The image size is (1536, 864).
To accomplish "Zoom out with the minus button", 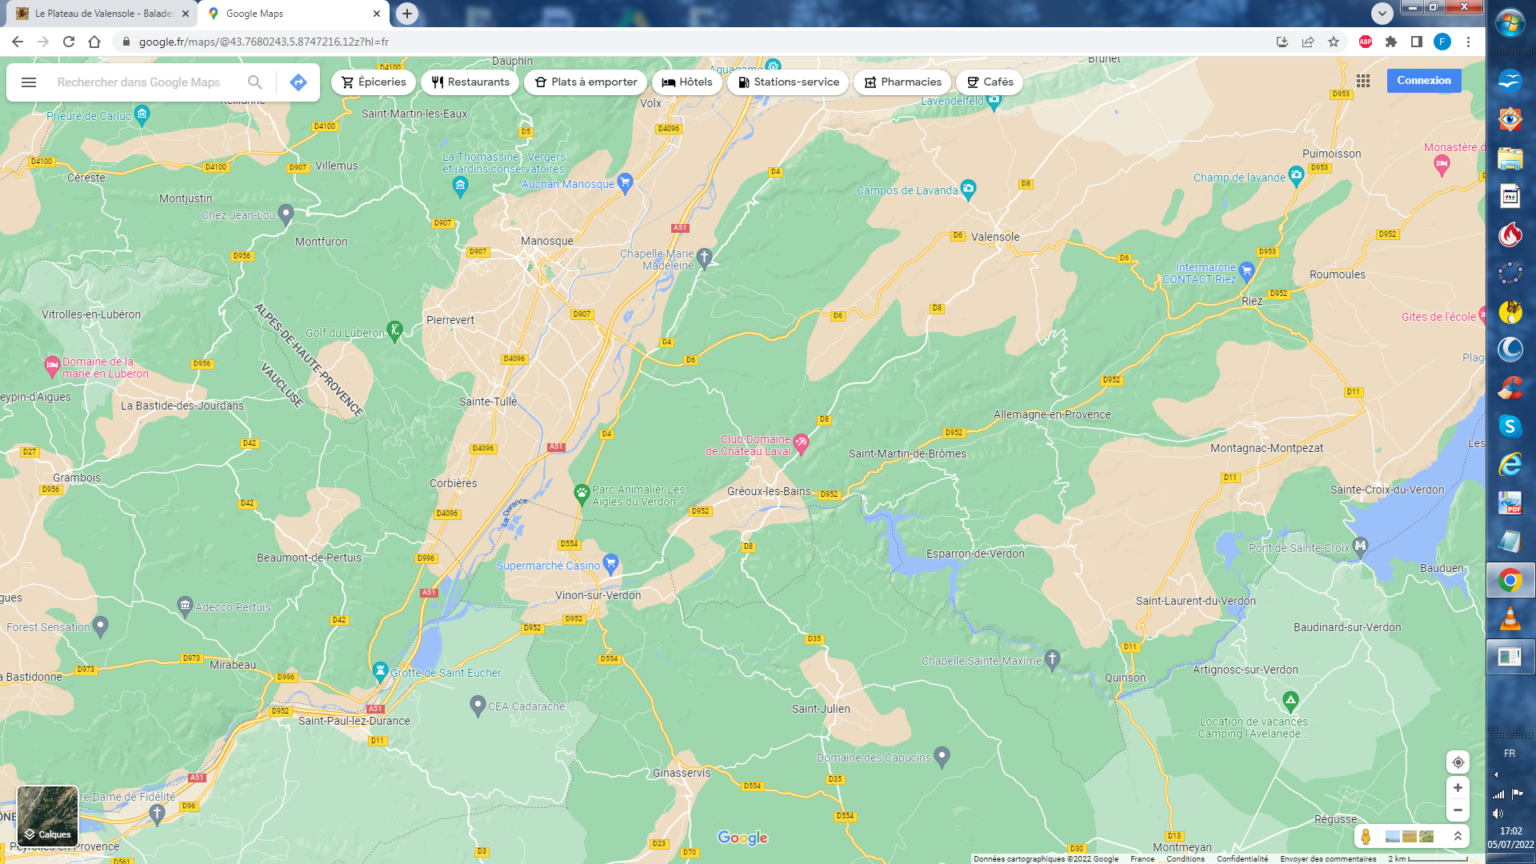I will pos(1458,810).
